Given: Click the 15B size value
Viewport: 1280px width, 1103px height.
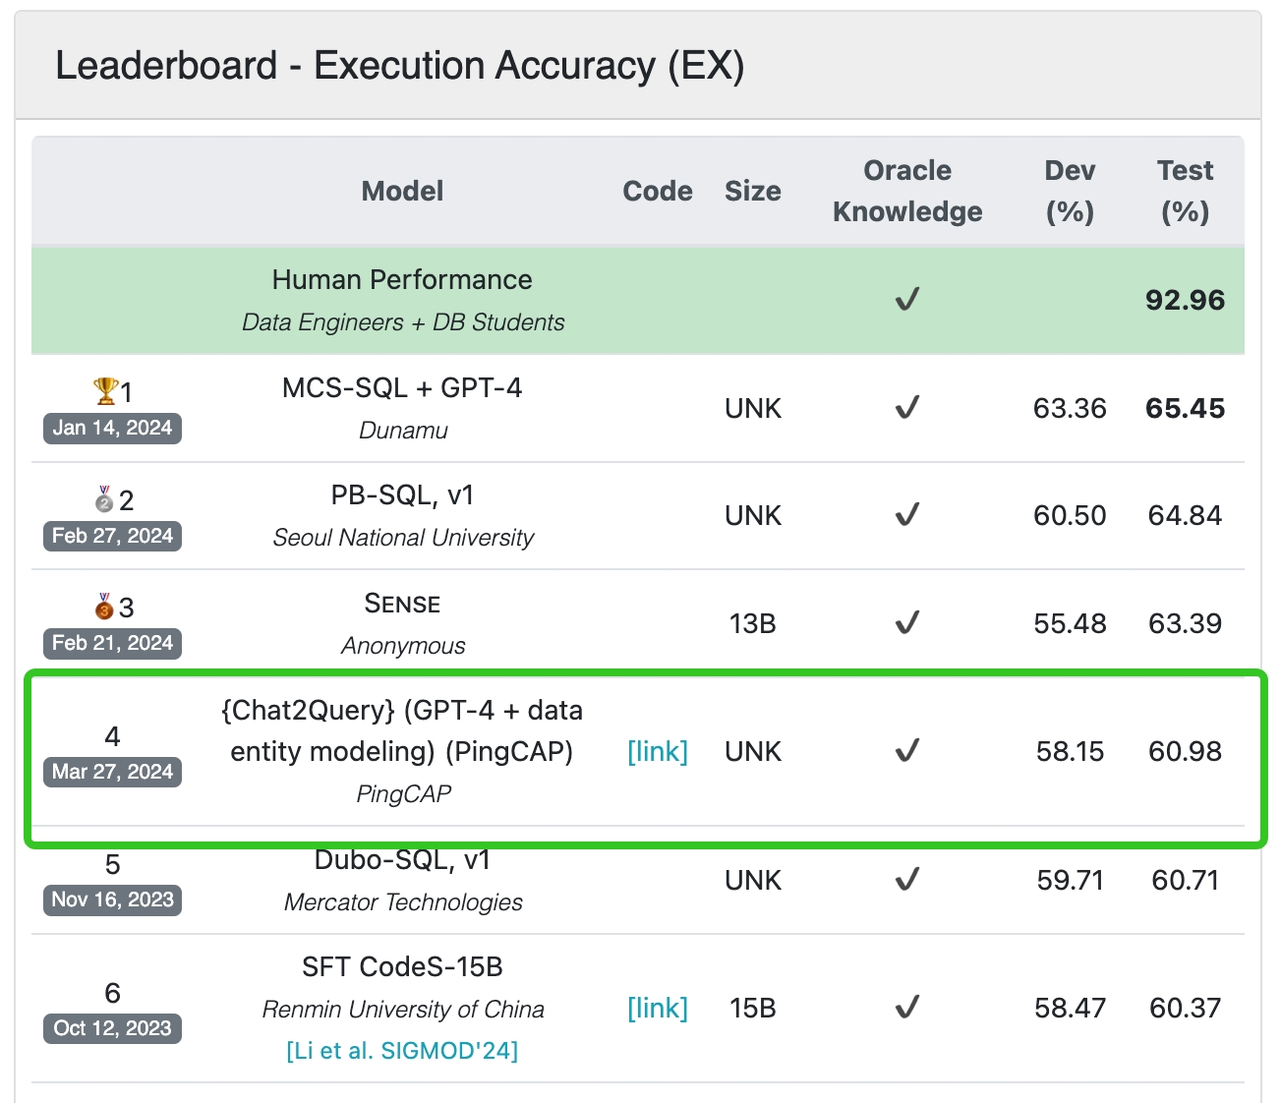Looking at the screenshot, I should tap(753, 1008).
